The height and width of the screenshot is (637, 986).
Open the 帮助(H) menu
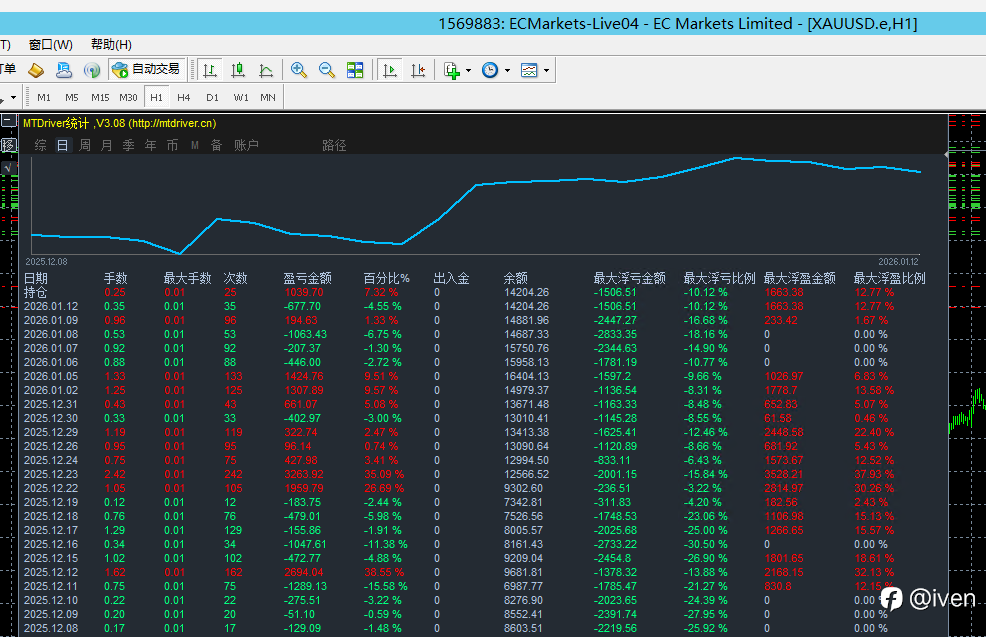(111, 44)
